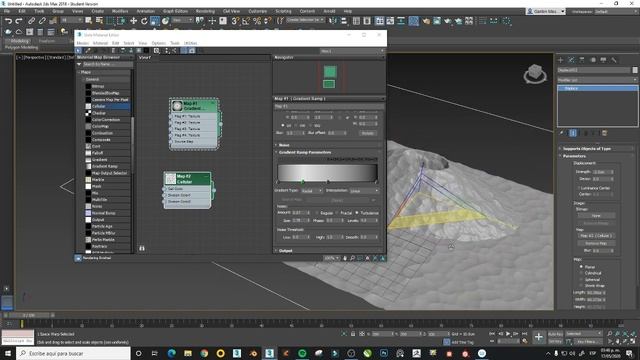Viewport: 640px width, 360px height.
Task: Select Gradient Ramp in the map browser list
Action: [108, 166]
